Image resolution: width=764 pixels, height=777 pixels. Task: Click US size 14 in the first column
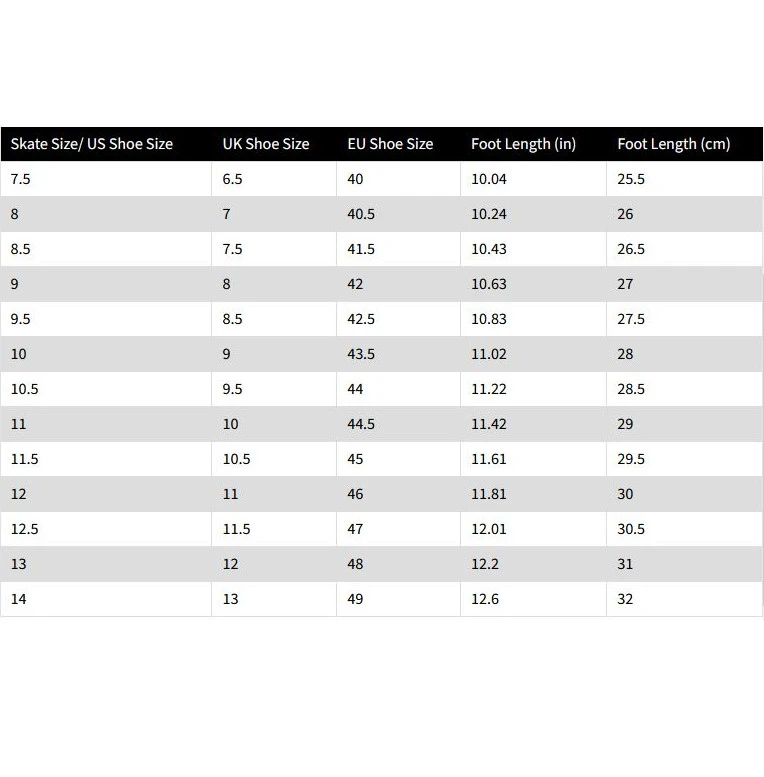[19, 599]
